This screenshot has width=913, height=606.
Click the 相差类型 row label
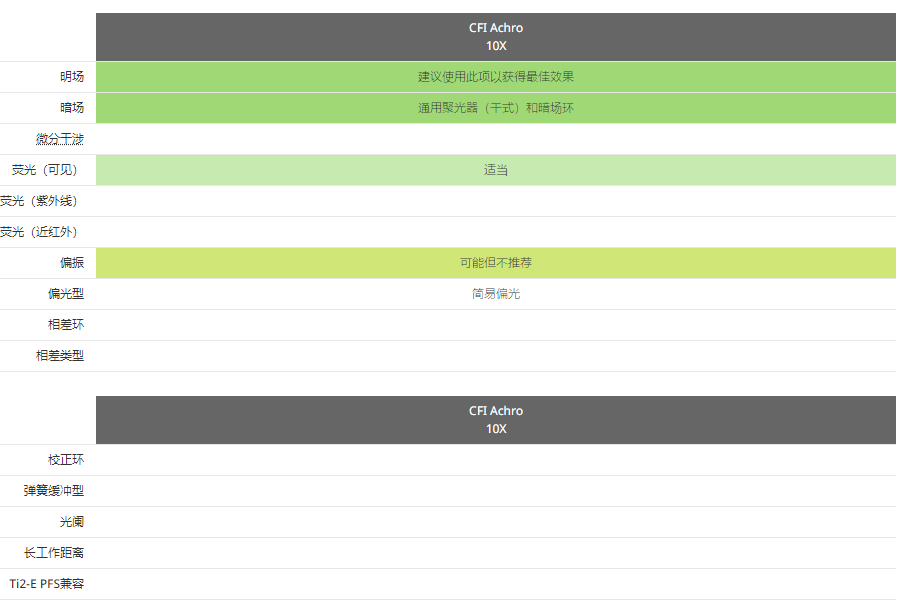pyautogui.click(x=60, y=356)
